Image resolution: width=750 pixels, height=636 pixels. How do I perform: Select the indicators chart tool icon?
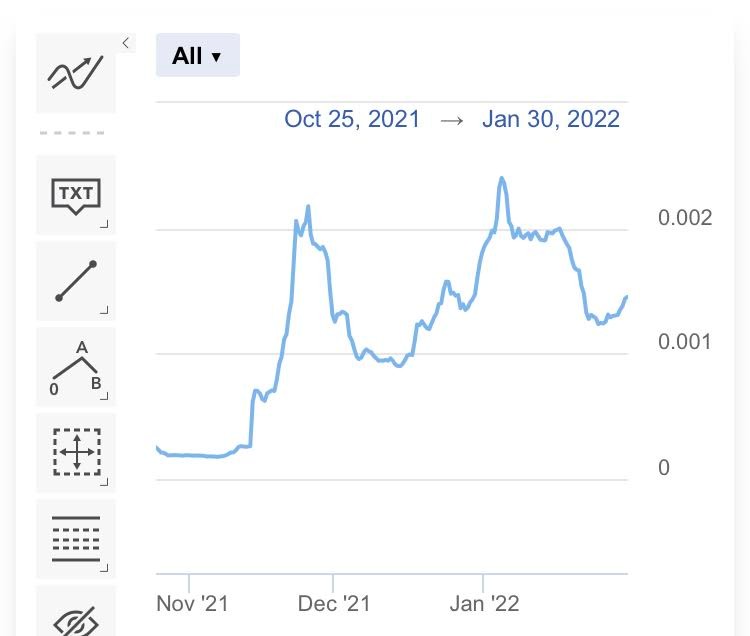76,73
